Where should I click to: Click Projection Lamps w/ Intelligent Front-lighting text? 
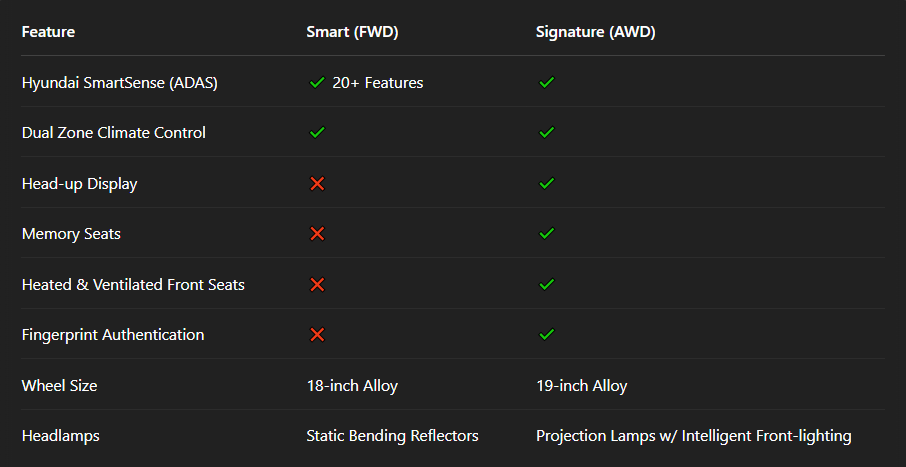pyautogui.click(x=693, y=436)
